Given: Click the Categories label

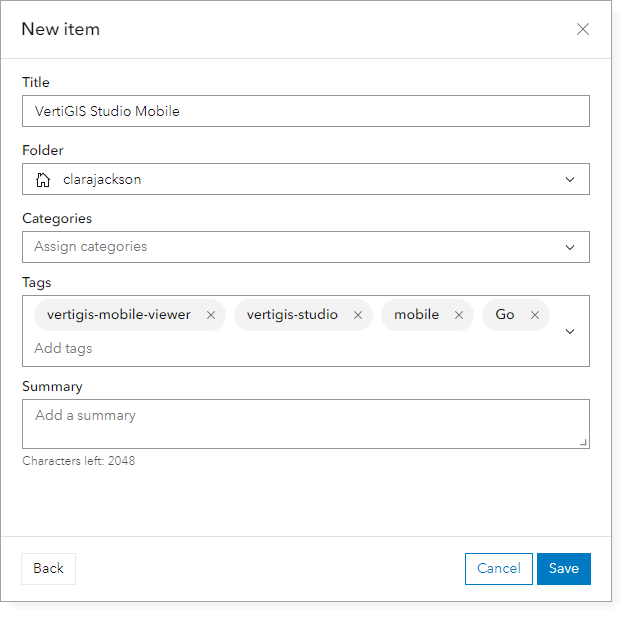Looking at the screenshot, I should pos(57,219).
